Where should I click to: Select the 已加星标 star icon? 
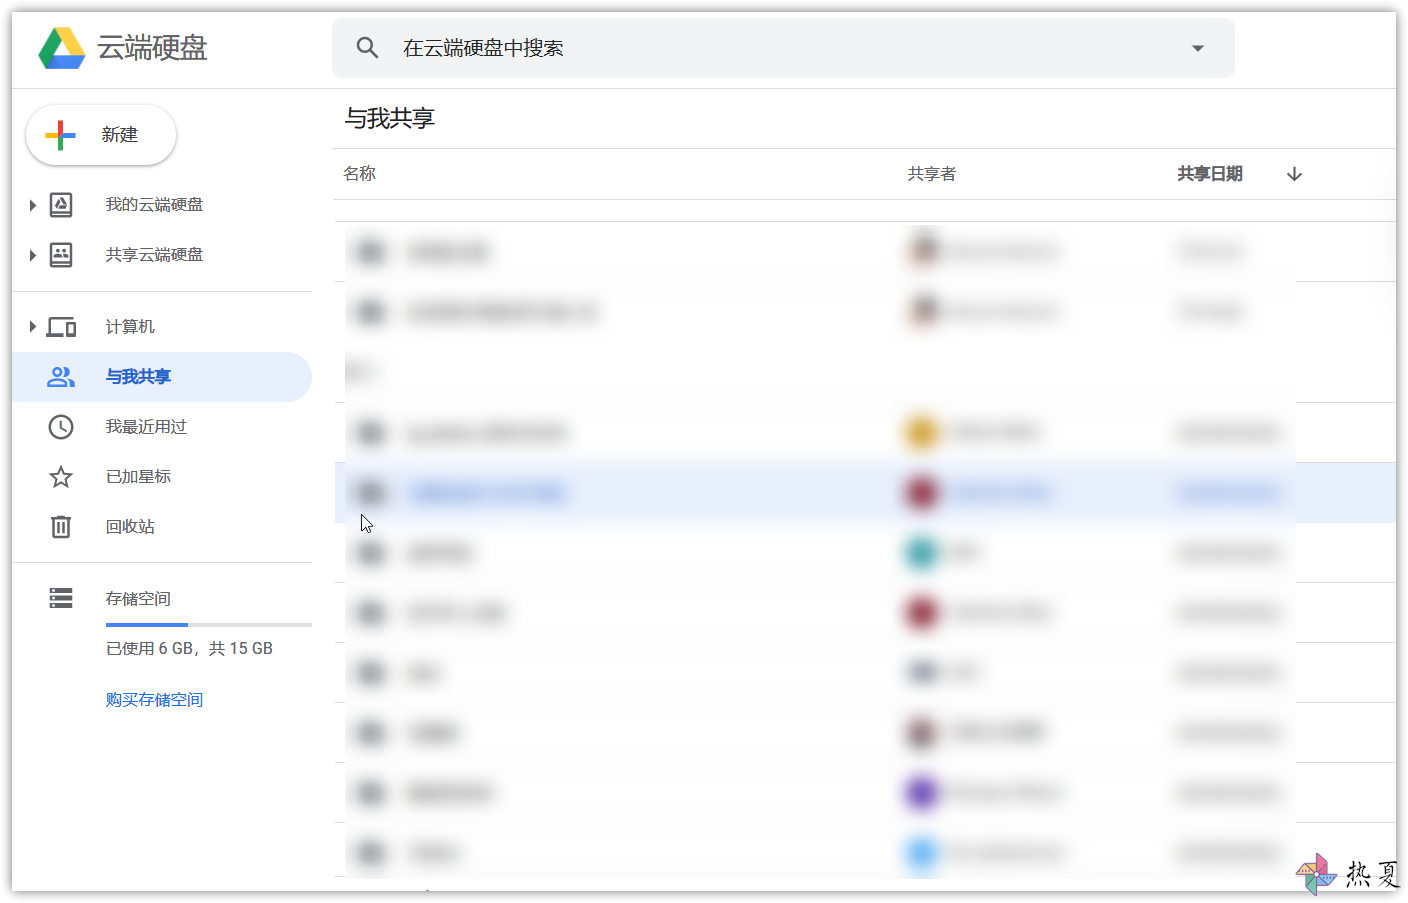click(x=61, y=477)
